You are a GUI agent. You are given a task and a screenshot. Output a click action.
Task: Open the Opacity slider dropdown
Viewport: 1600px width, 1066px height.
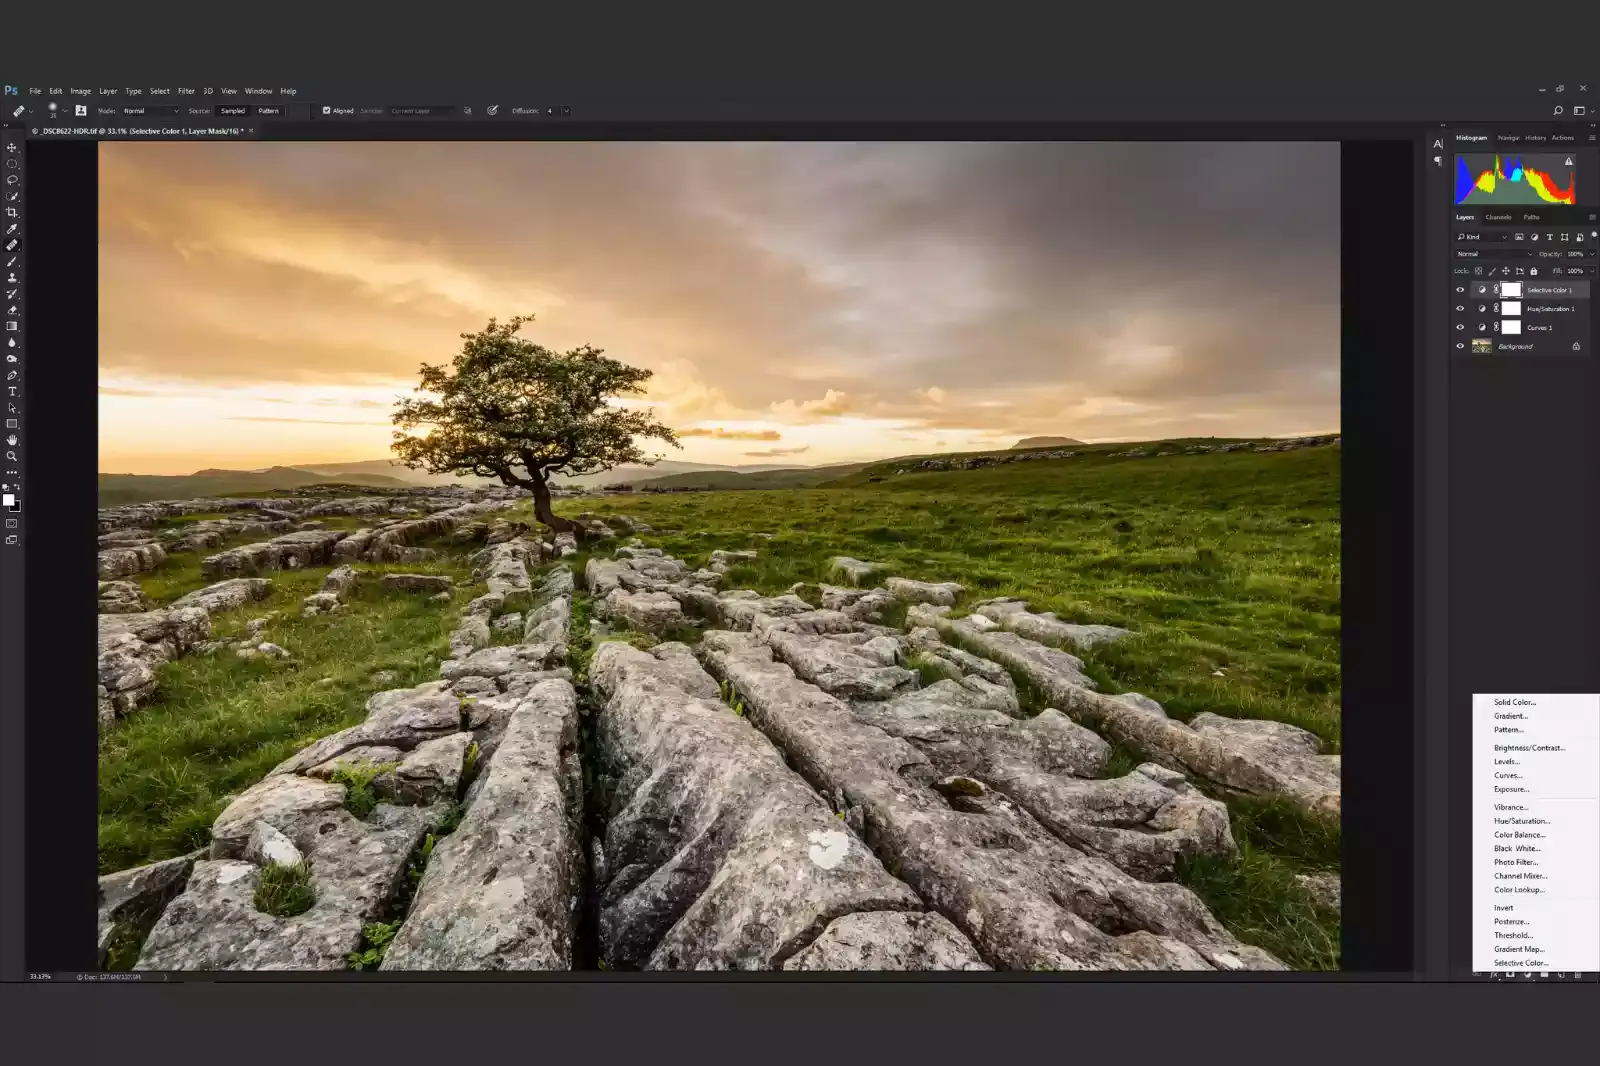1592,254
